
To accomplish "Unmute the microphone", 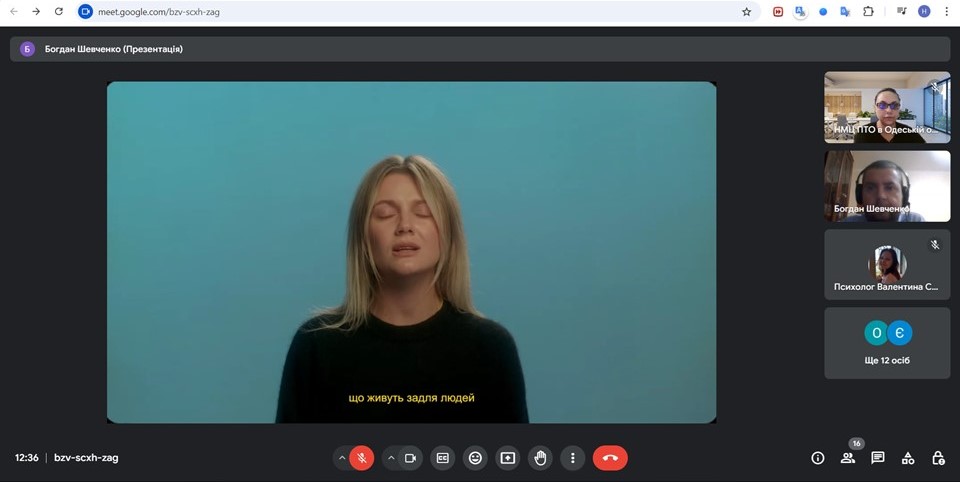I will pos(362,458).
